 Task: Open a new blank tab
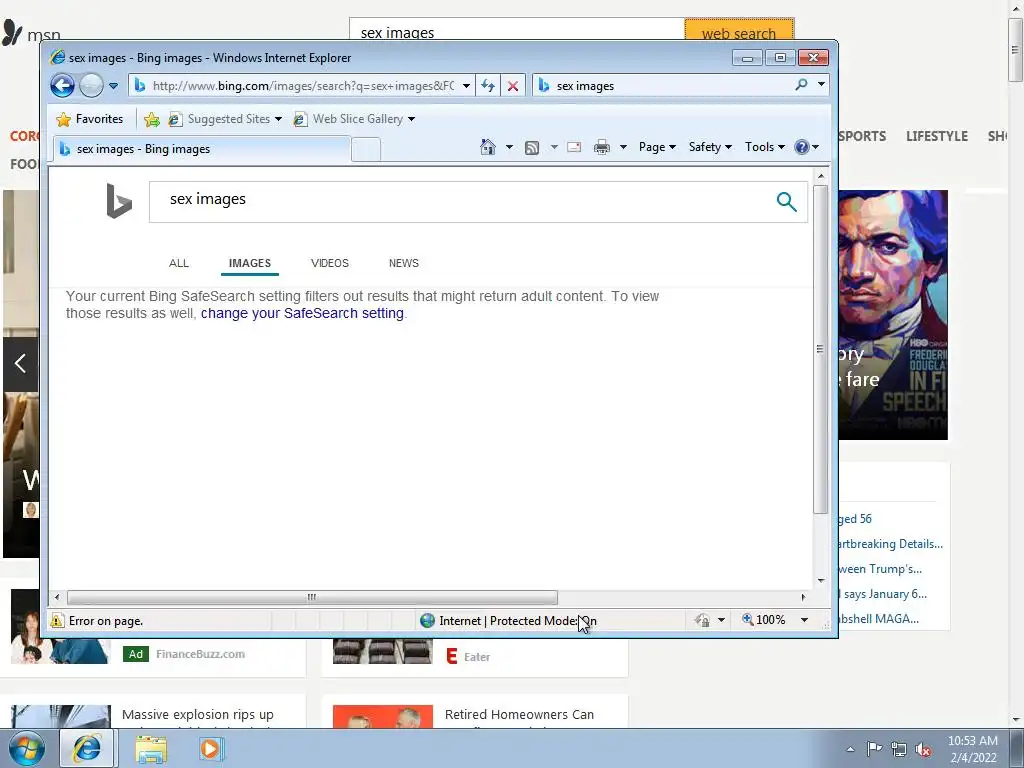(366, 150)
